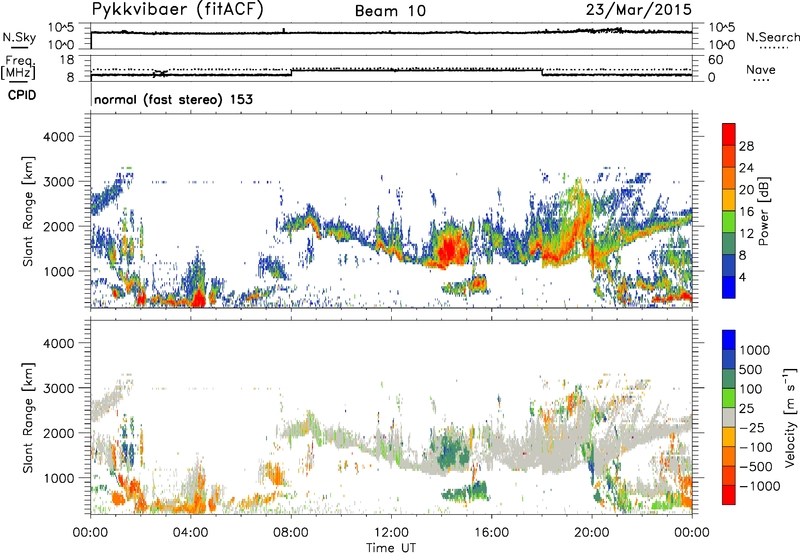Pick the grey Velocity swatch between -25 and 25
The height and width of the screenshot is (554, 800).
click(729, 417)
